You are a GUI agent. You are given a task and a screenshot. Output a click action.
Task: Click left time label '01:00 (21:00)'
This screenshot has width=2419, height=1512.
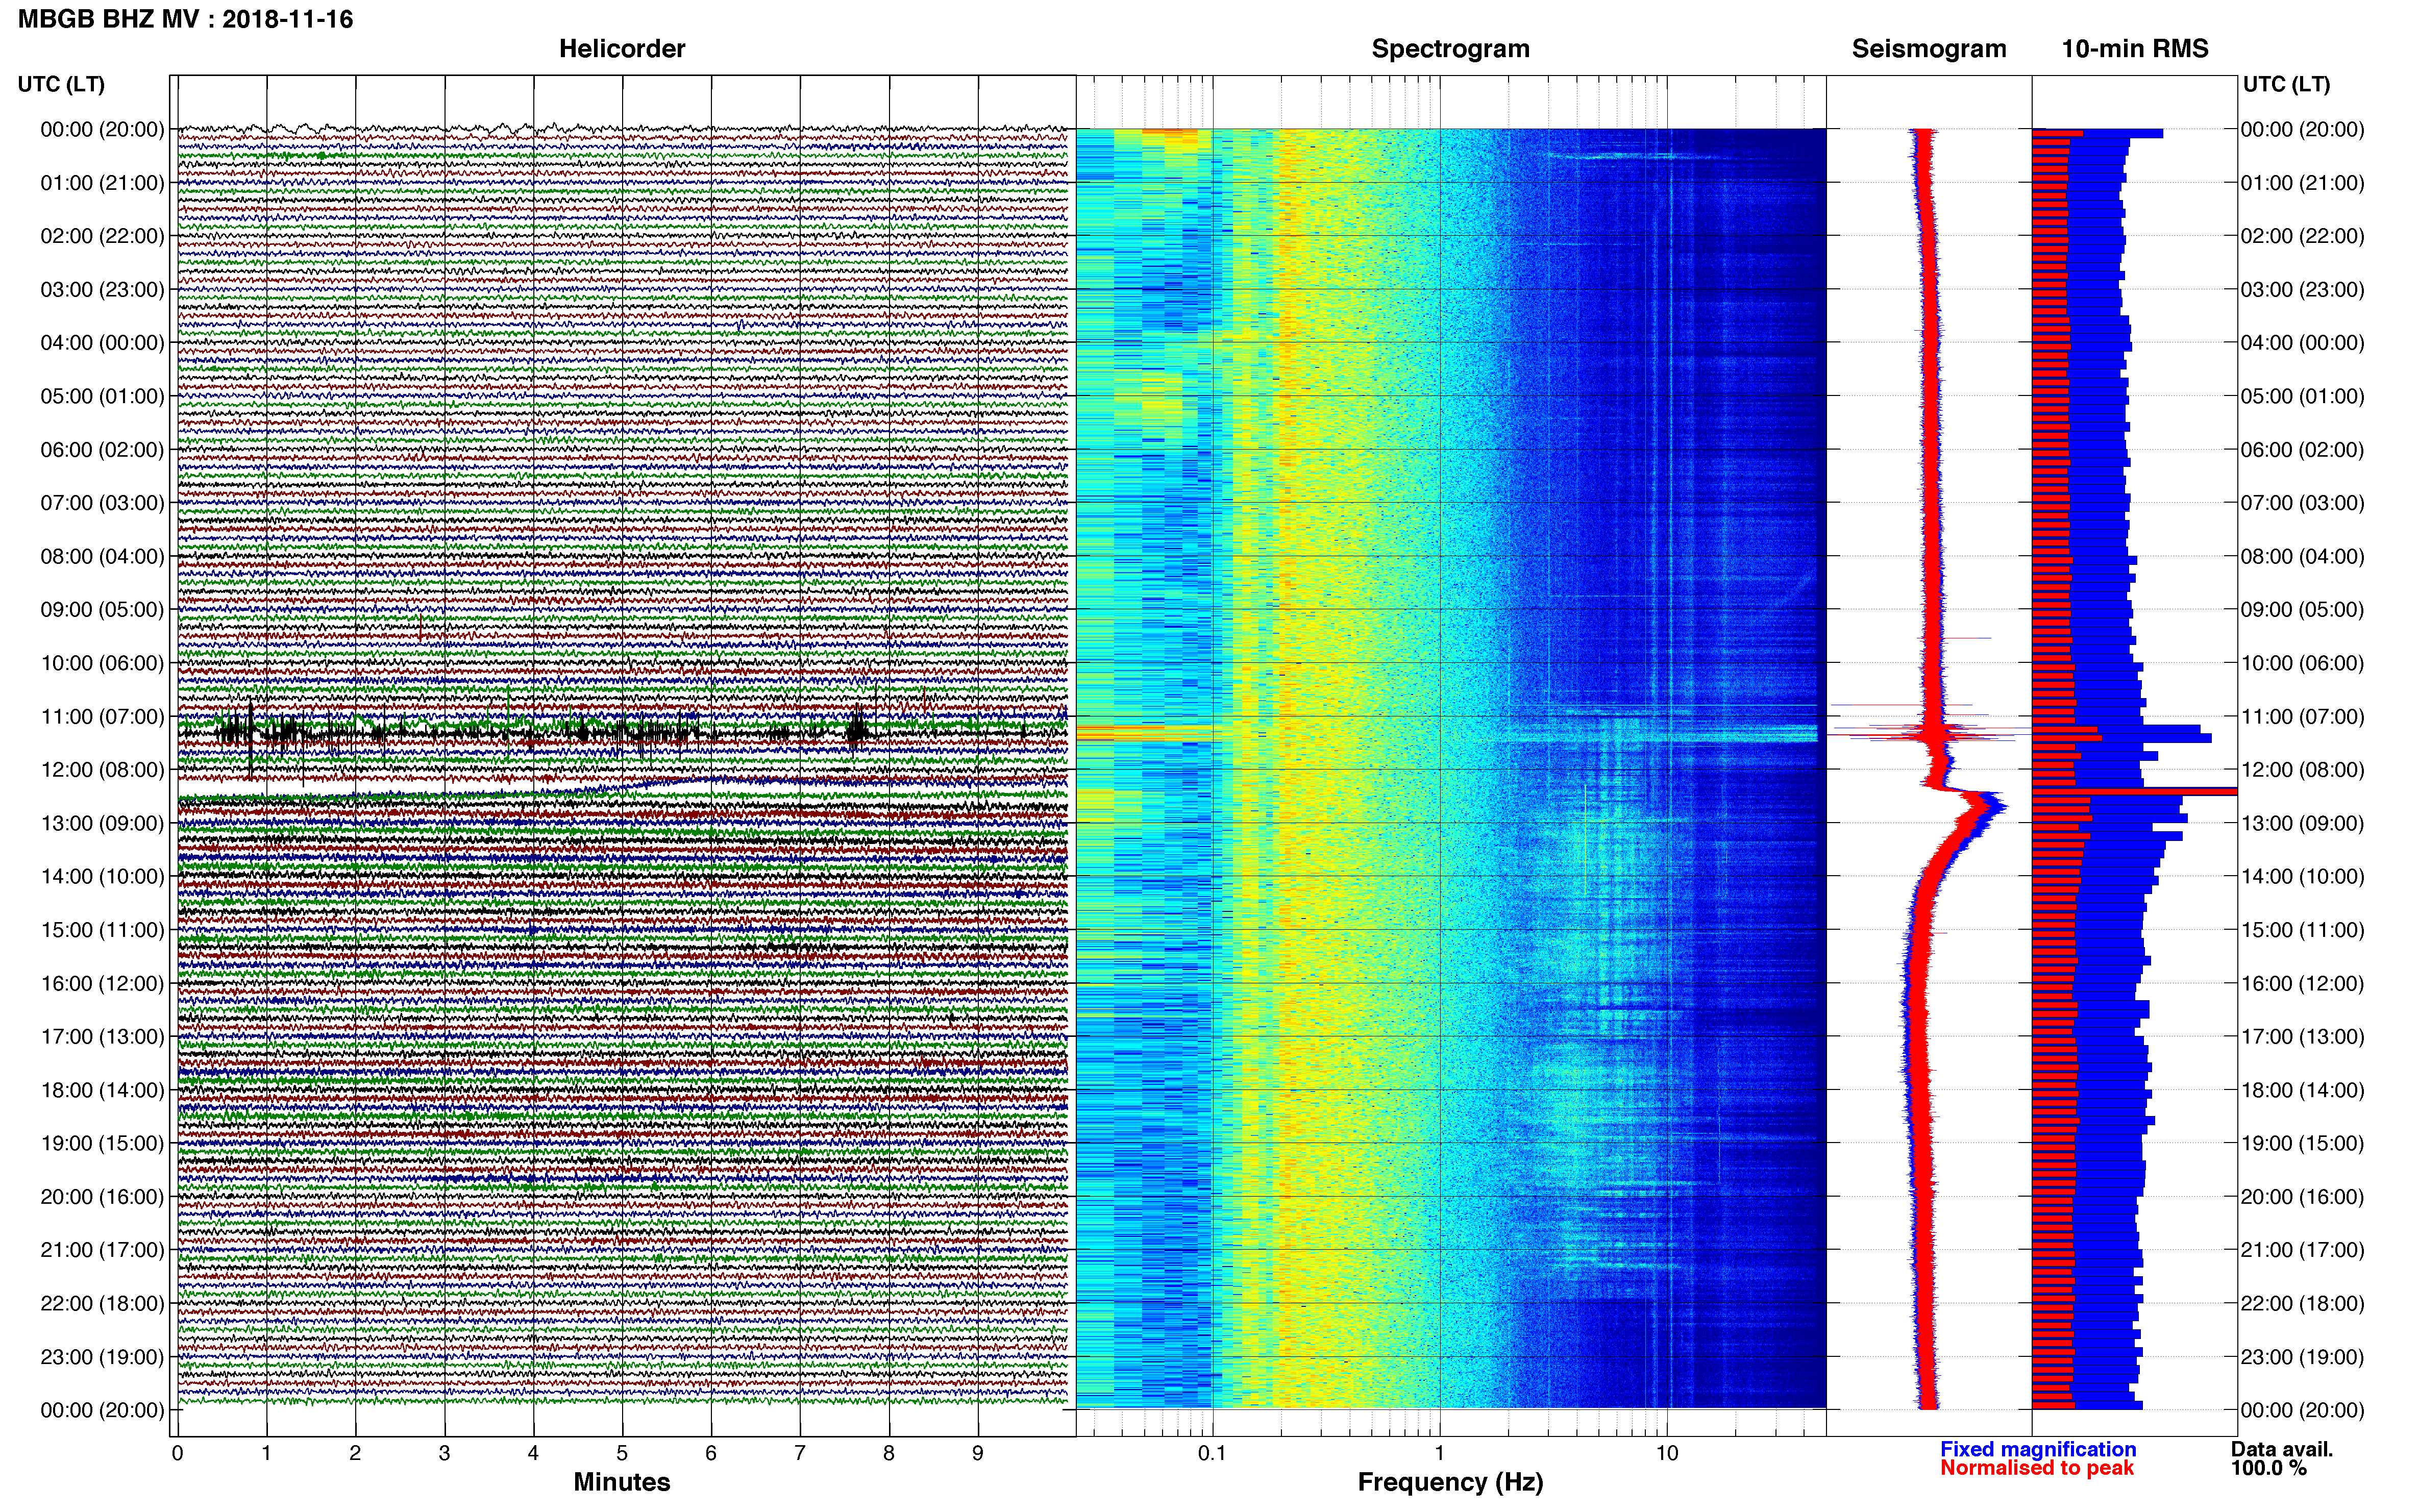pos(102,183)
